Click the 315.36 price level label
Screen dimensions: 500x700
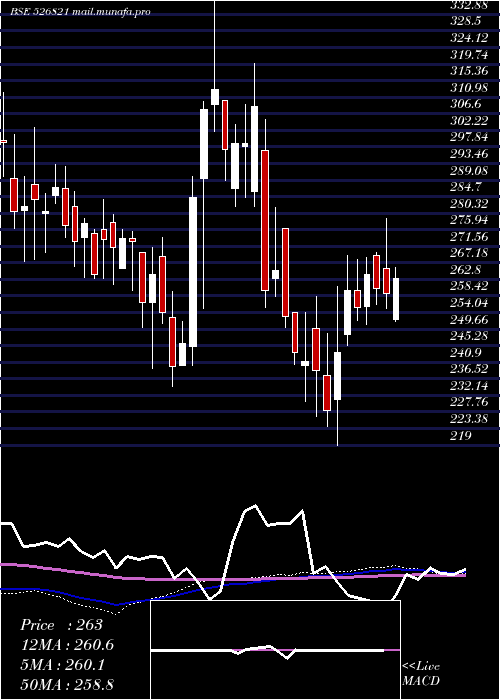[471, 71]
